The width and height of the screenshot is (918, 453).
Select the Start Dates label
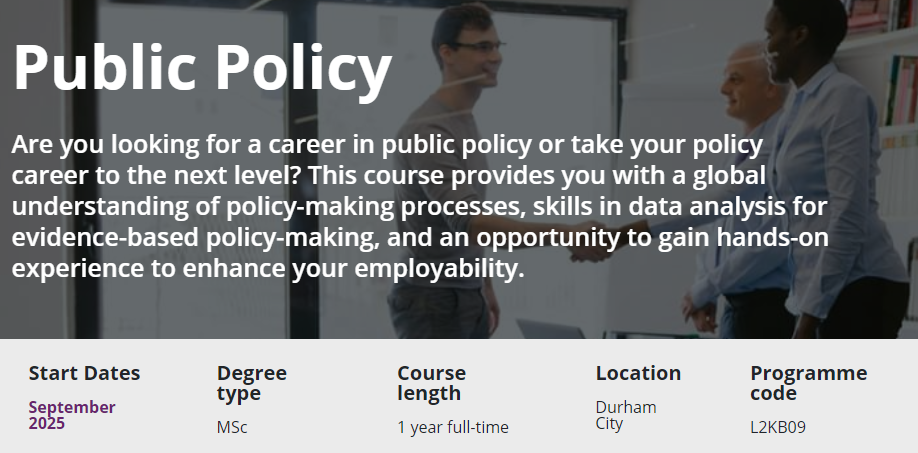click(x=84, y=373)
